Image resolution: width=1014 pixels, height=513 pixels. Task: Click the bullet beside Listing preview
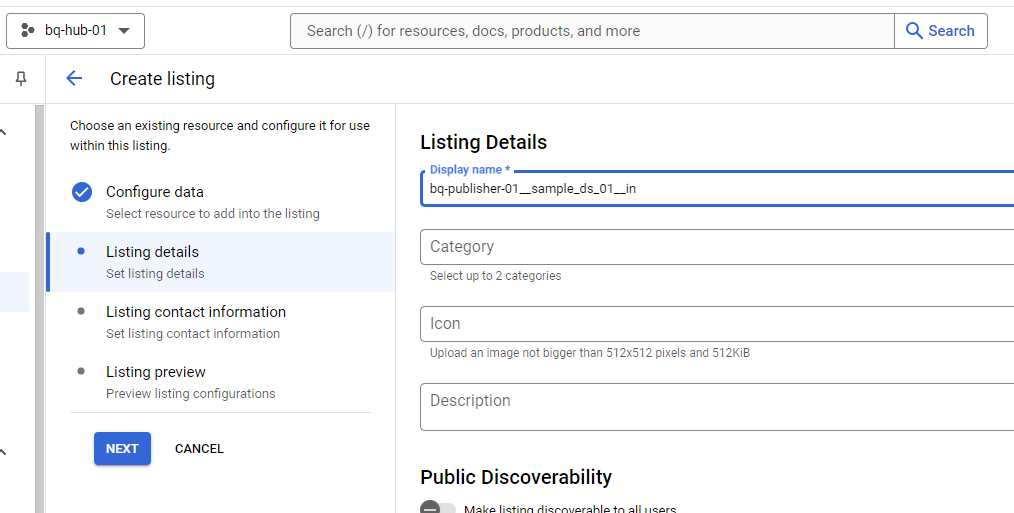click(81, 371)
